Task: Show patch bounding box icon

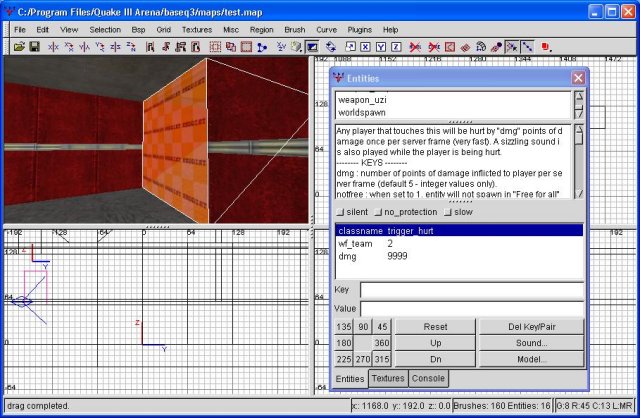Action: [x=450, y=47]
